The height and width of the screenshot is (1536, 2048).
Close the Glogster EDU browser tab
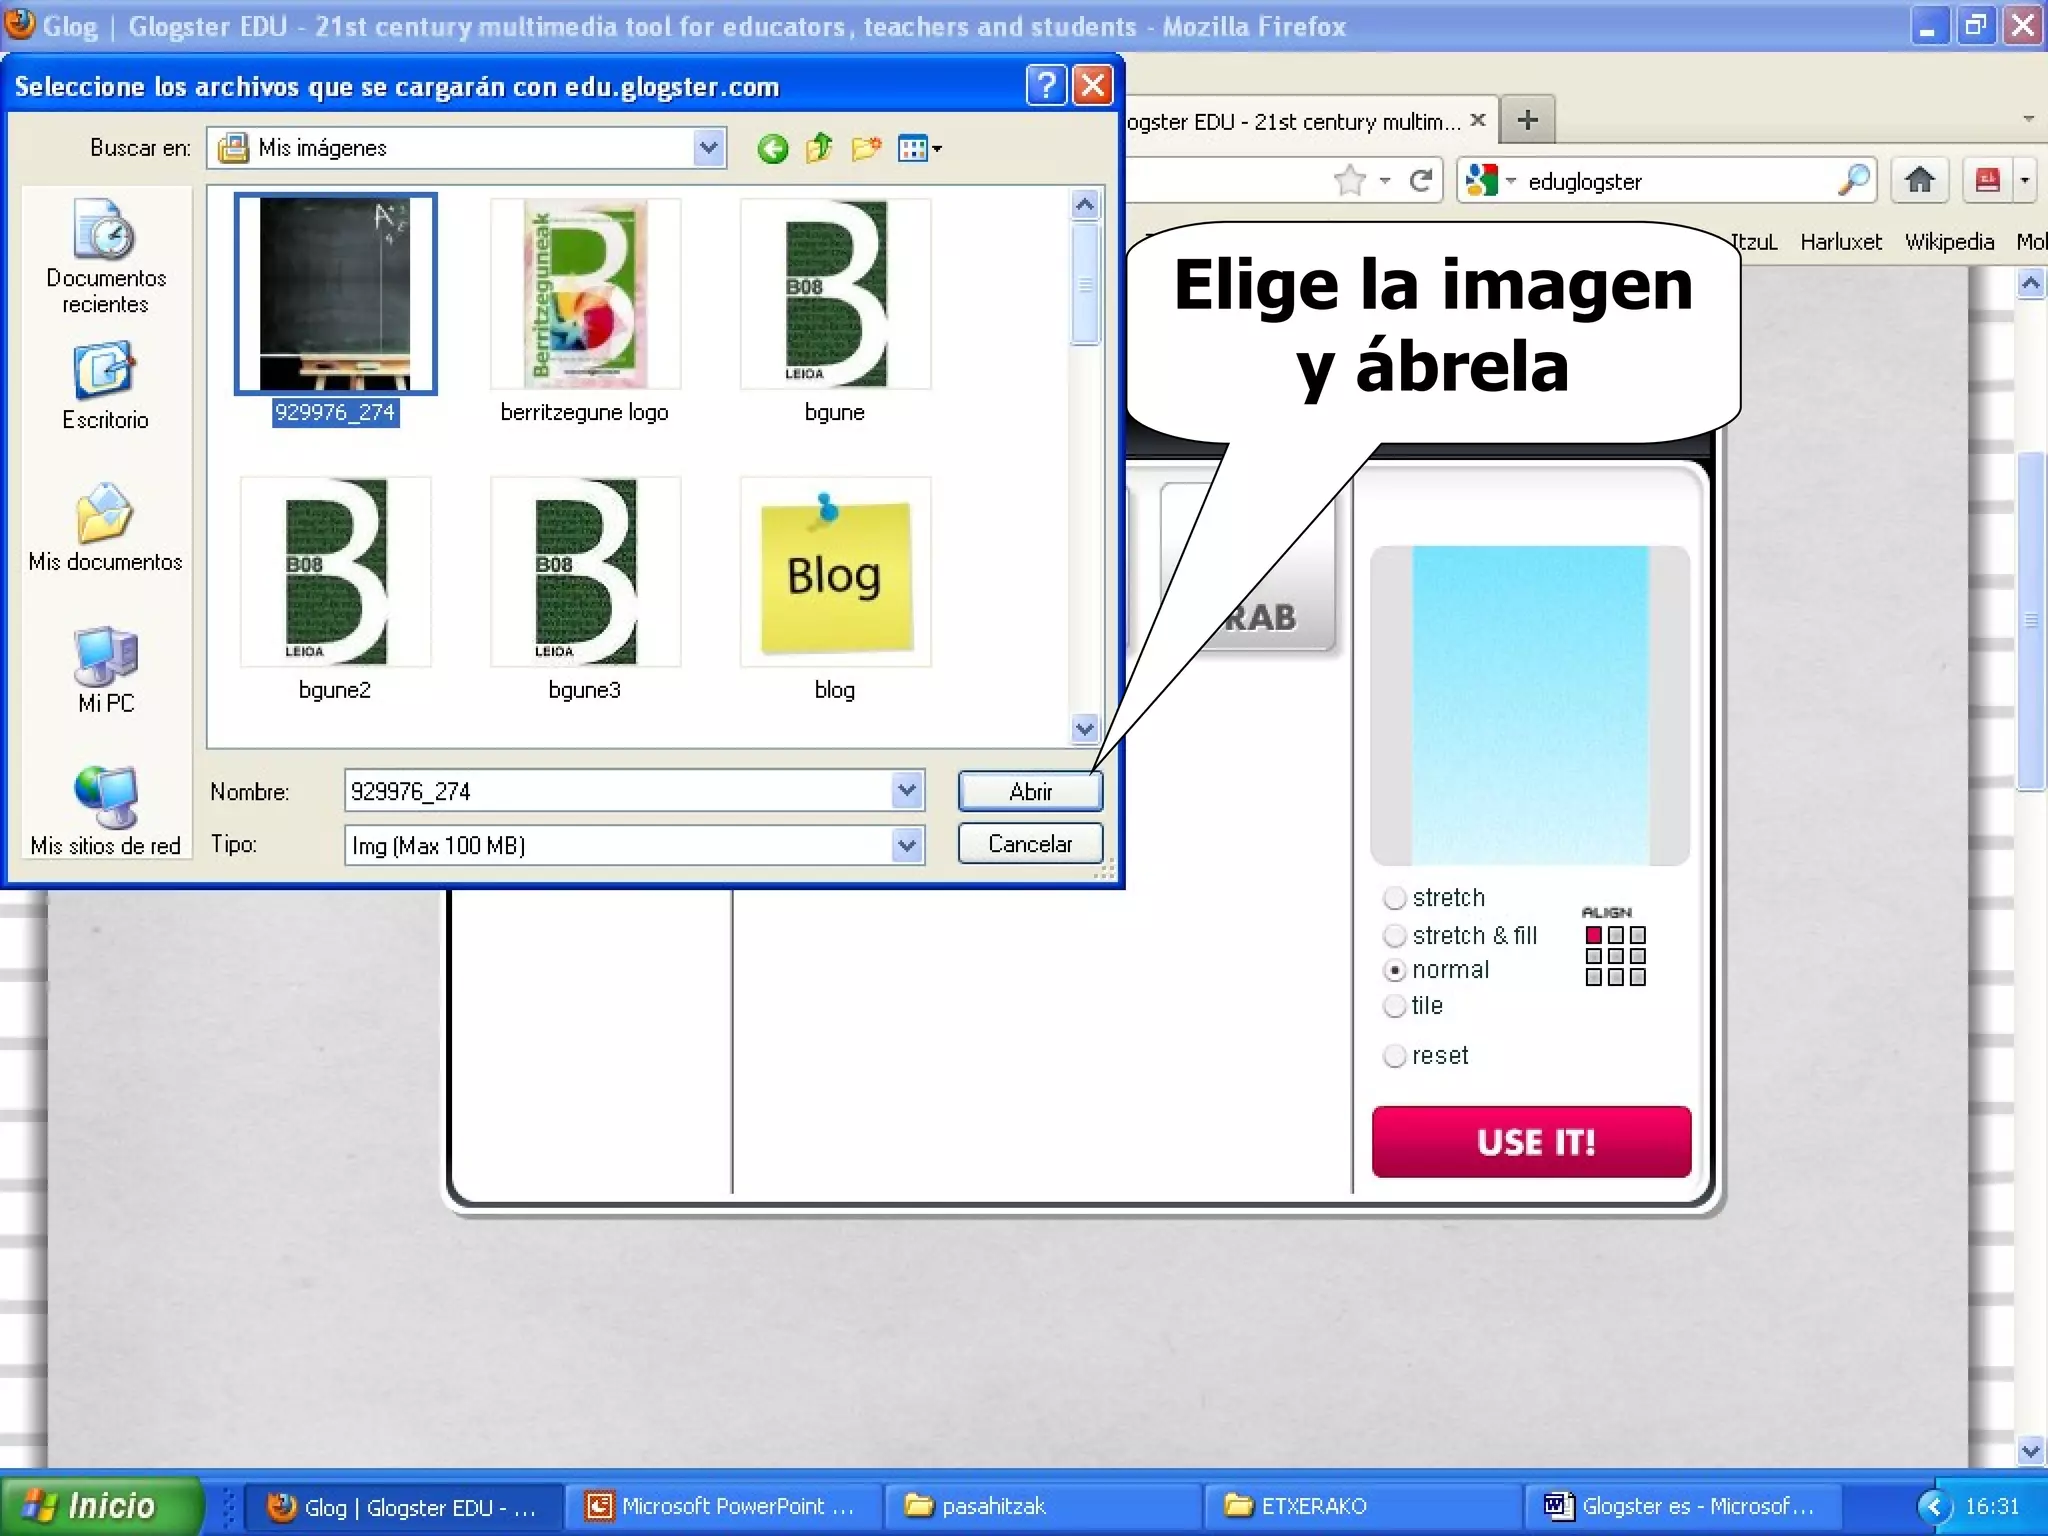click(x=1478, y=120)
